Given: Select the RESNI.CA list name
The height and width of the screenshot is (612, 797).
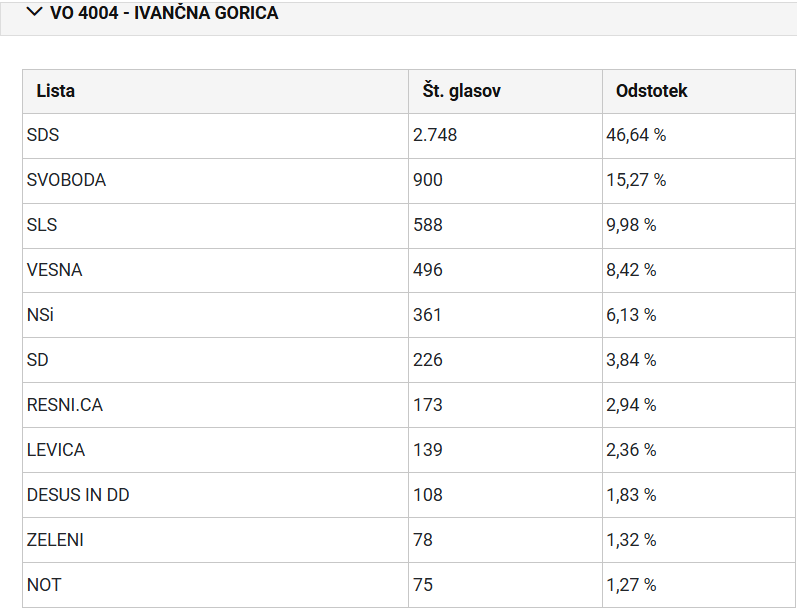Looking at the screenshot, I should [65, 405].
